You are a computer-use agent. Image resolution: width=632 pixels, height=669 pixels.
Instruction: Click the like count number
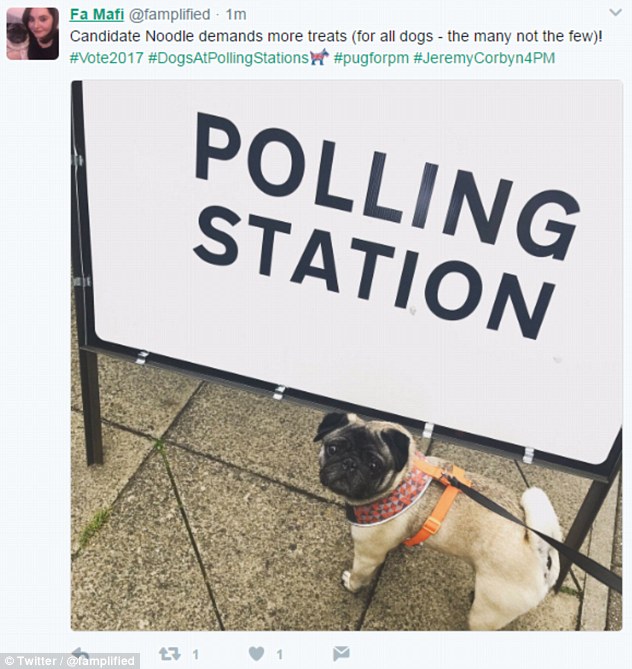[x=280, y=654]
